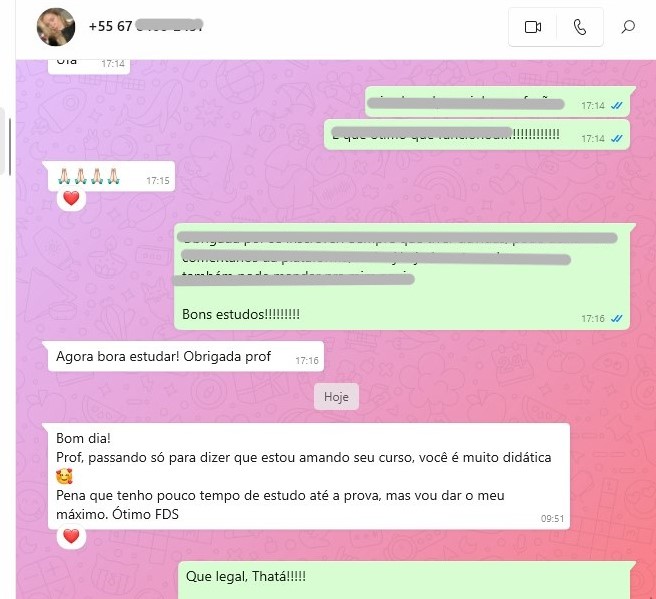Click heart reaction under Bom dia message
This screenshot has width=656, height=599.
(x=71, y=536)
